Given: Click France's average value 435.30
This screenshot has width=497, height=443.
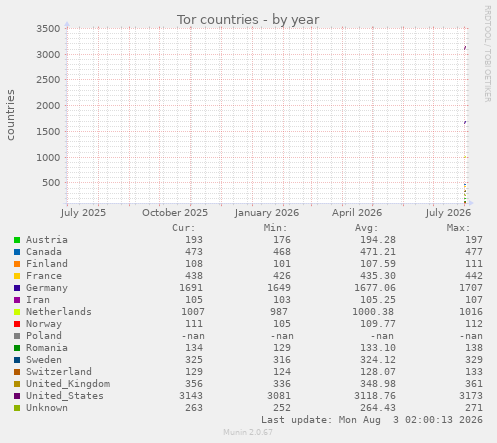Looking at the screenshot, I should pos(378,276).
